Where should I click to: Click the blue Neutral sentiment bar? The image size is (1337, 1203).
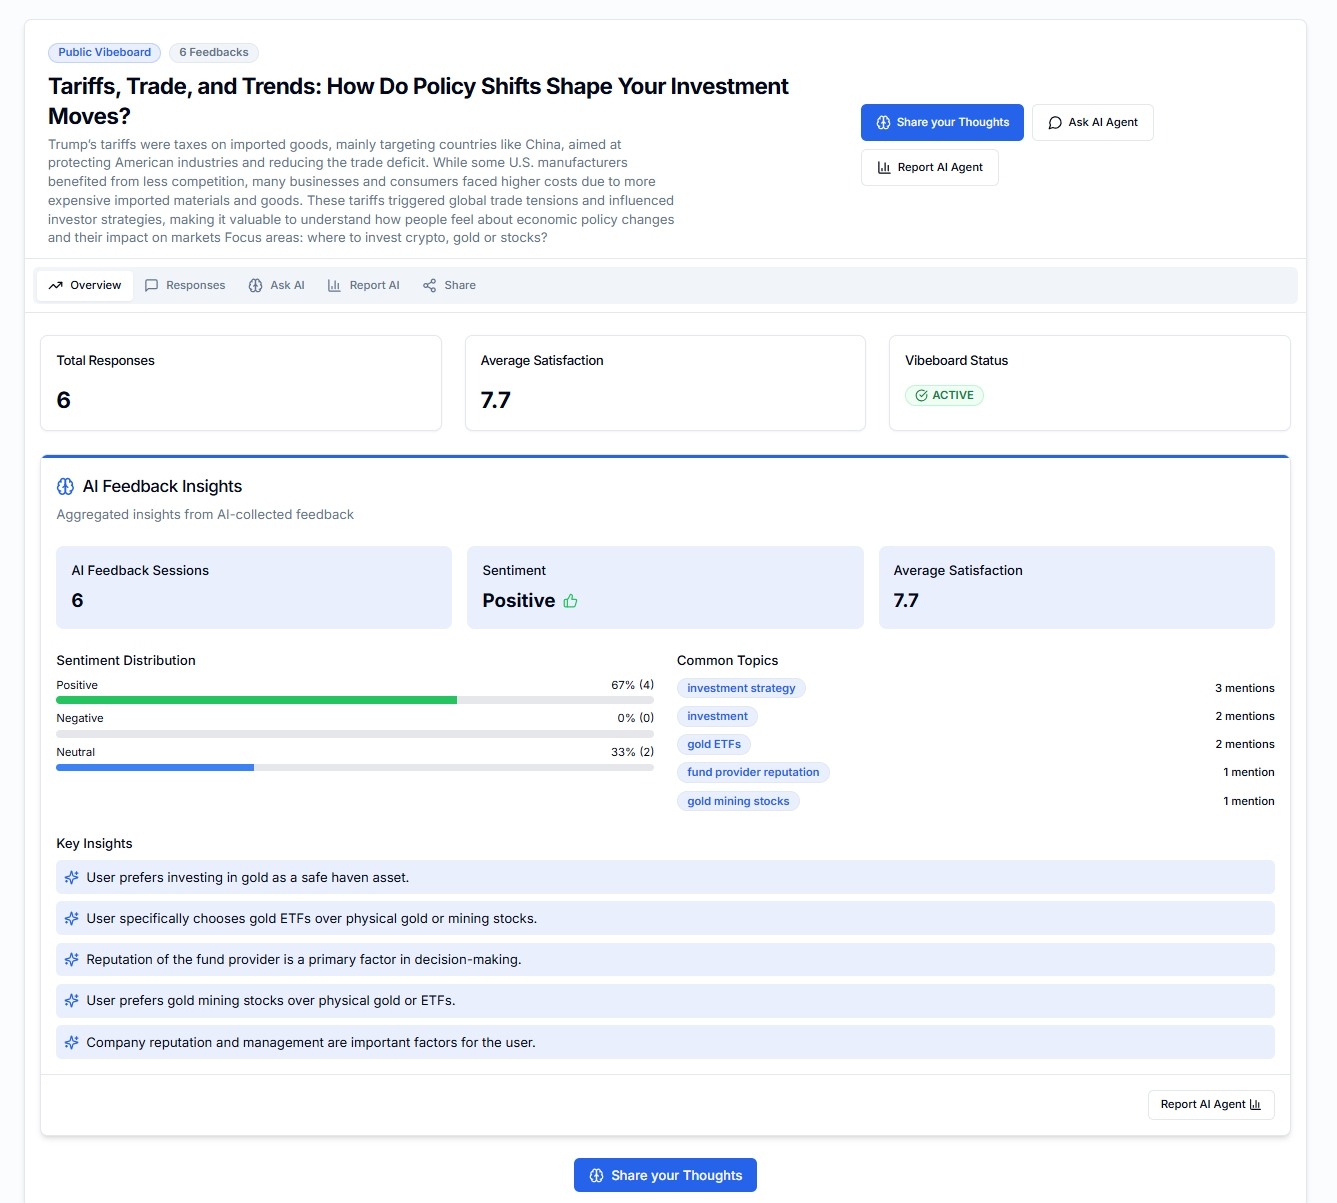click(x=155, y=768)
